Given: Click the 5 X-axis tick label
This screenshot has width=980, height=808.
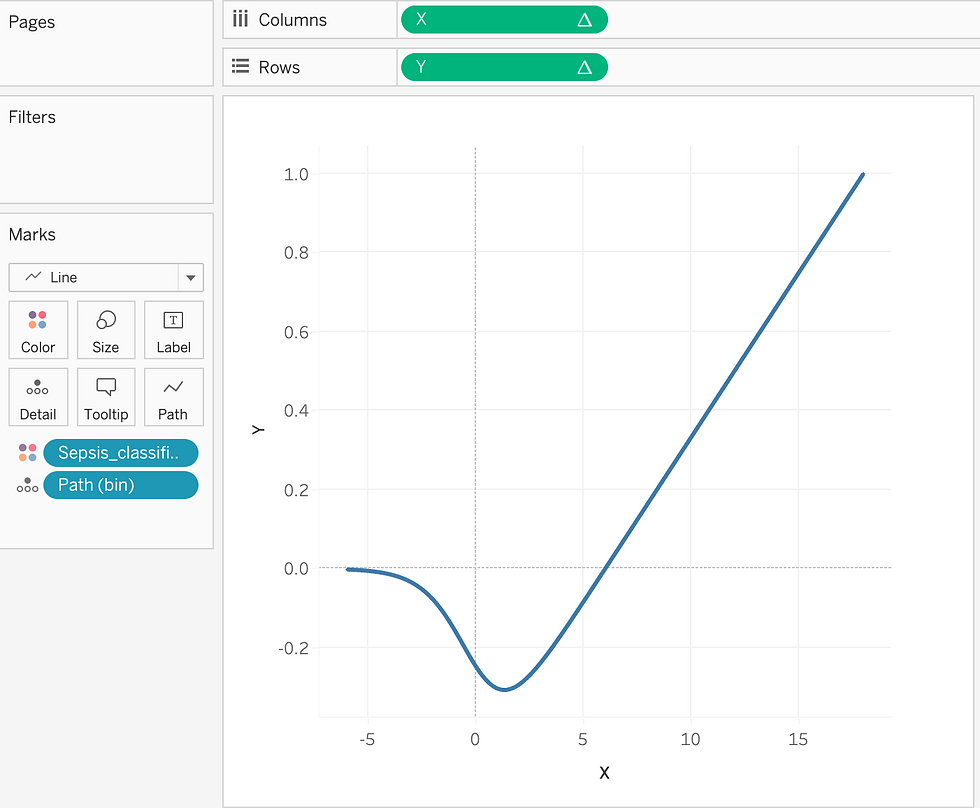Looking at the screenshot, I should coord(582,739).
